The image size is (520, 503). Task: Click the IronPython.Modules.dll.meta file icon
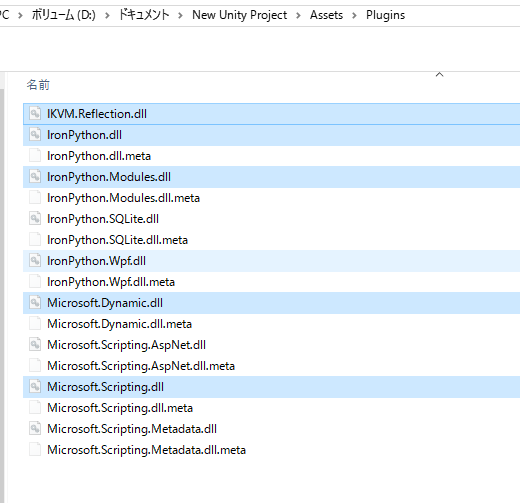pyautogui.click(x=35, y=198)
